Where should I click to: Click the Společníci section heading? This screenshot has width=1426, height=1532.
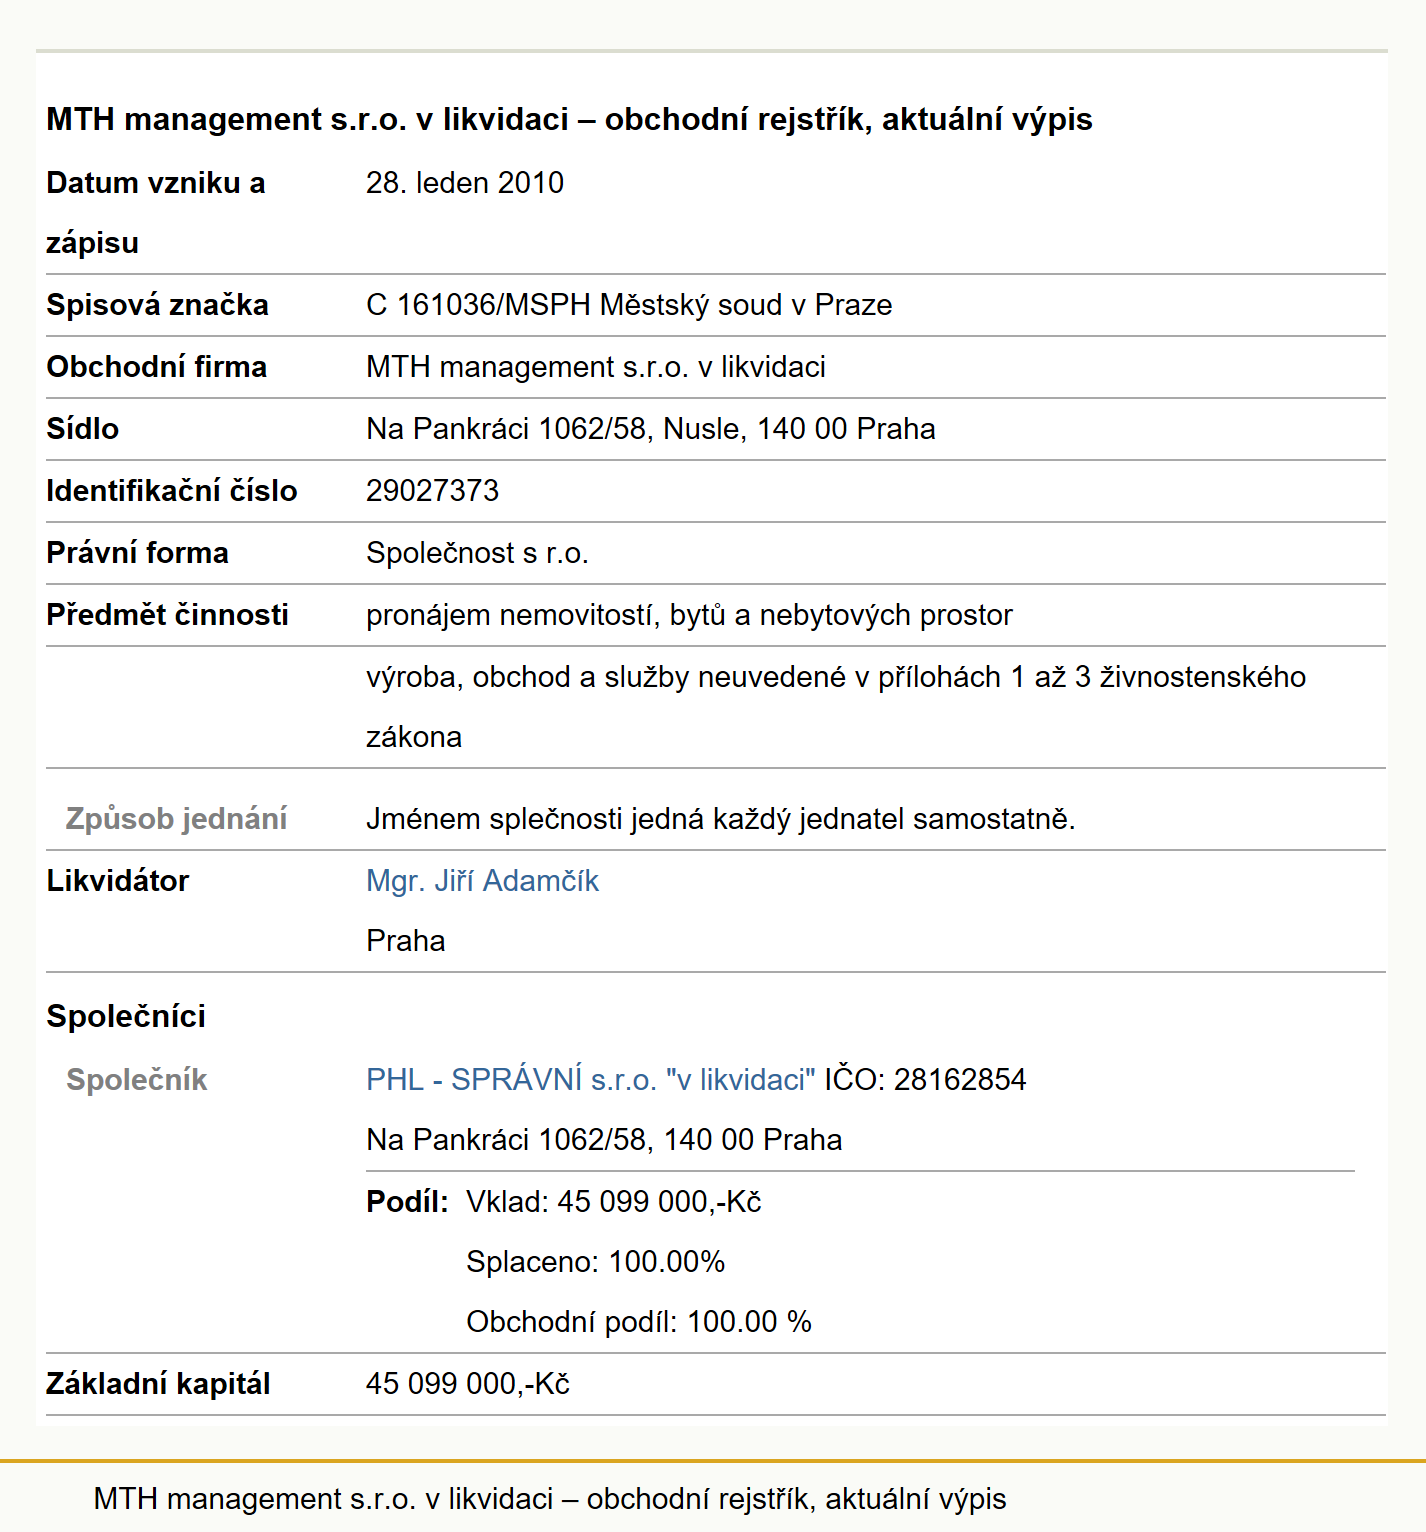(x=126, y=1016)
